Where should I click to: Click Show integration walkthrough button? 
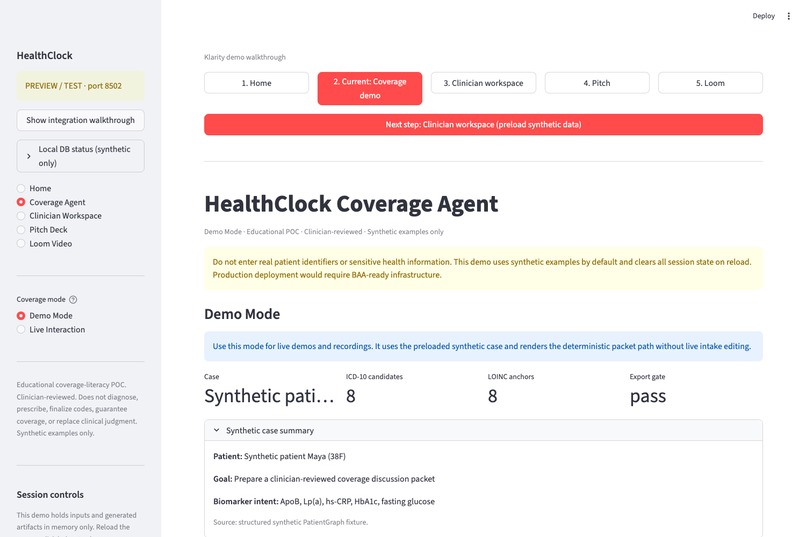pos(80,120)
